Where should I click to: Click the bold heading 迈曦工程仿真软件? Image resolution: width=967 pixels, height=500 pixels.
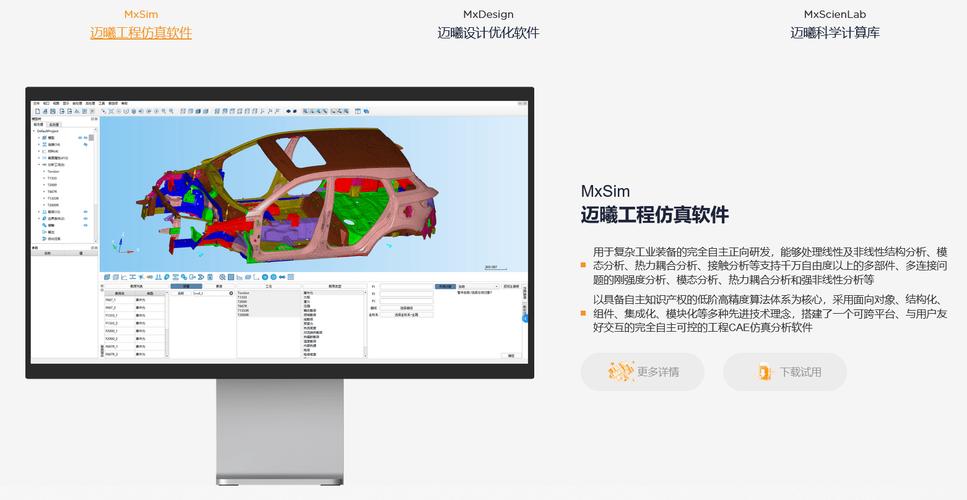point(654,215)
